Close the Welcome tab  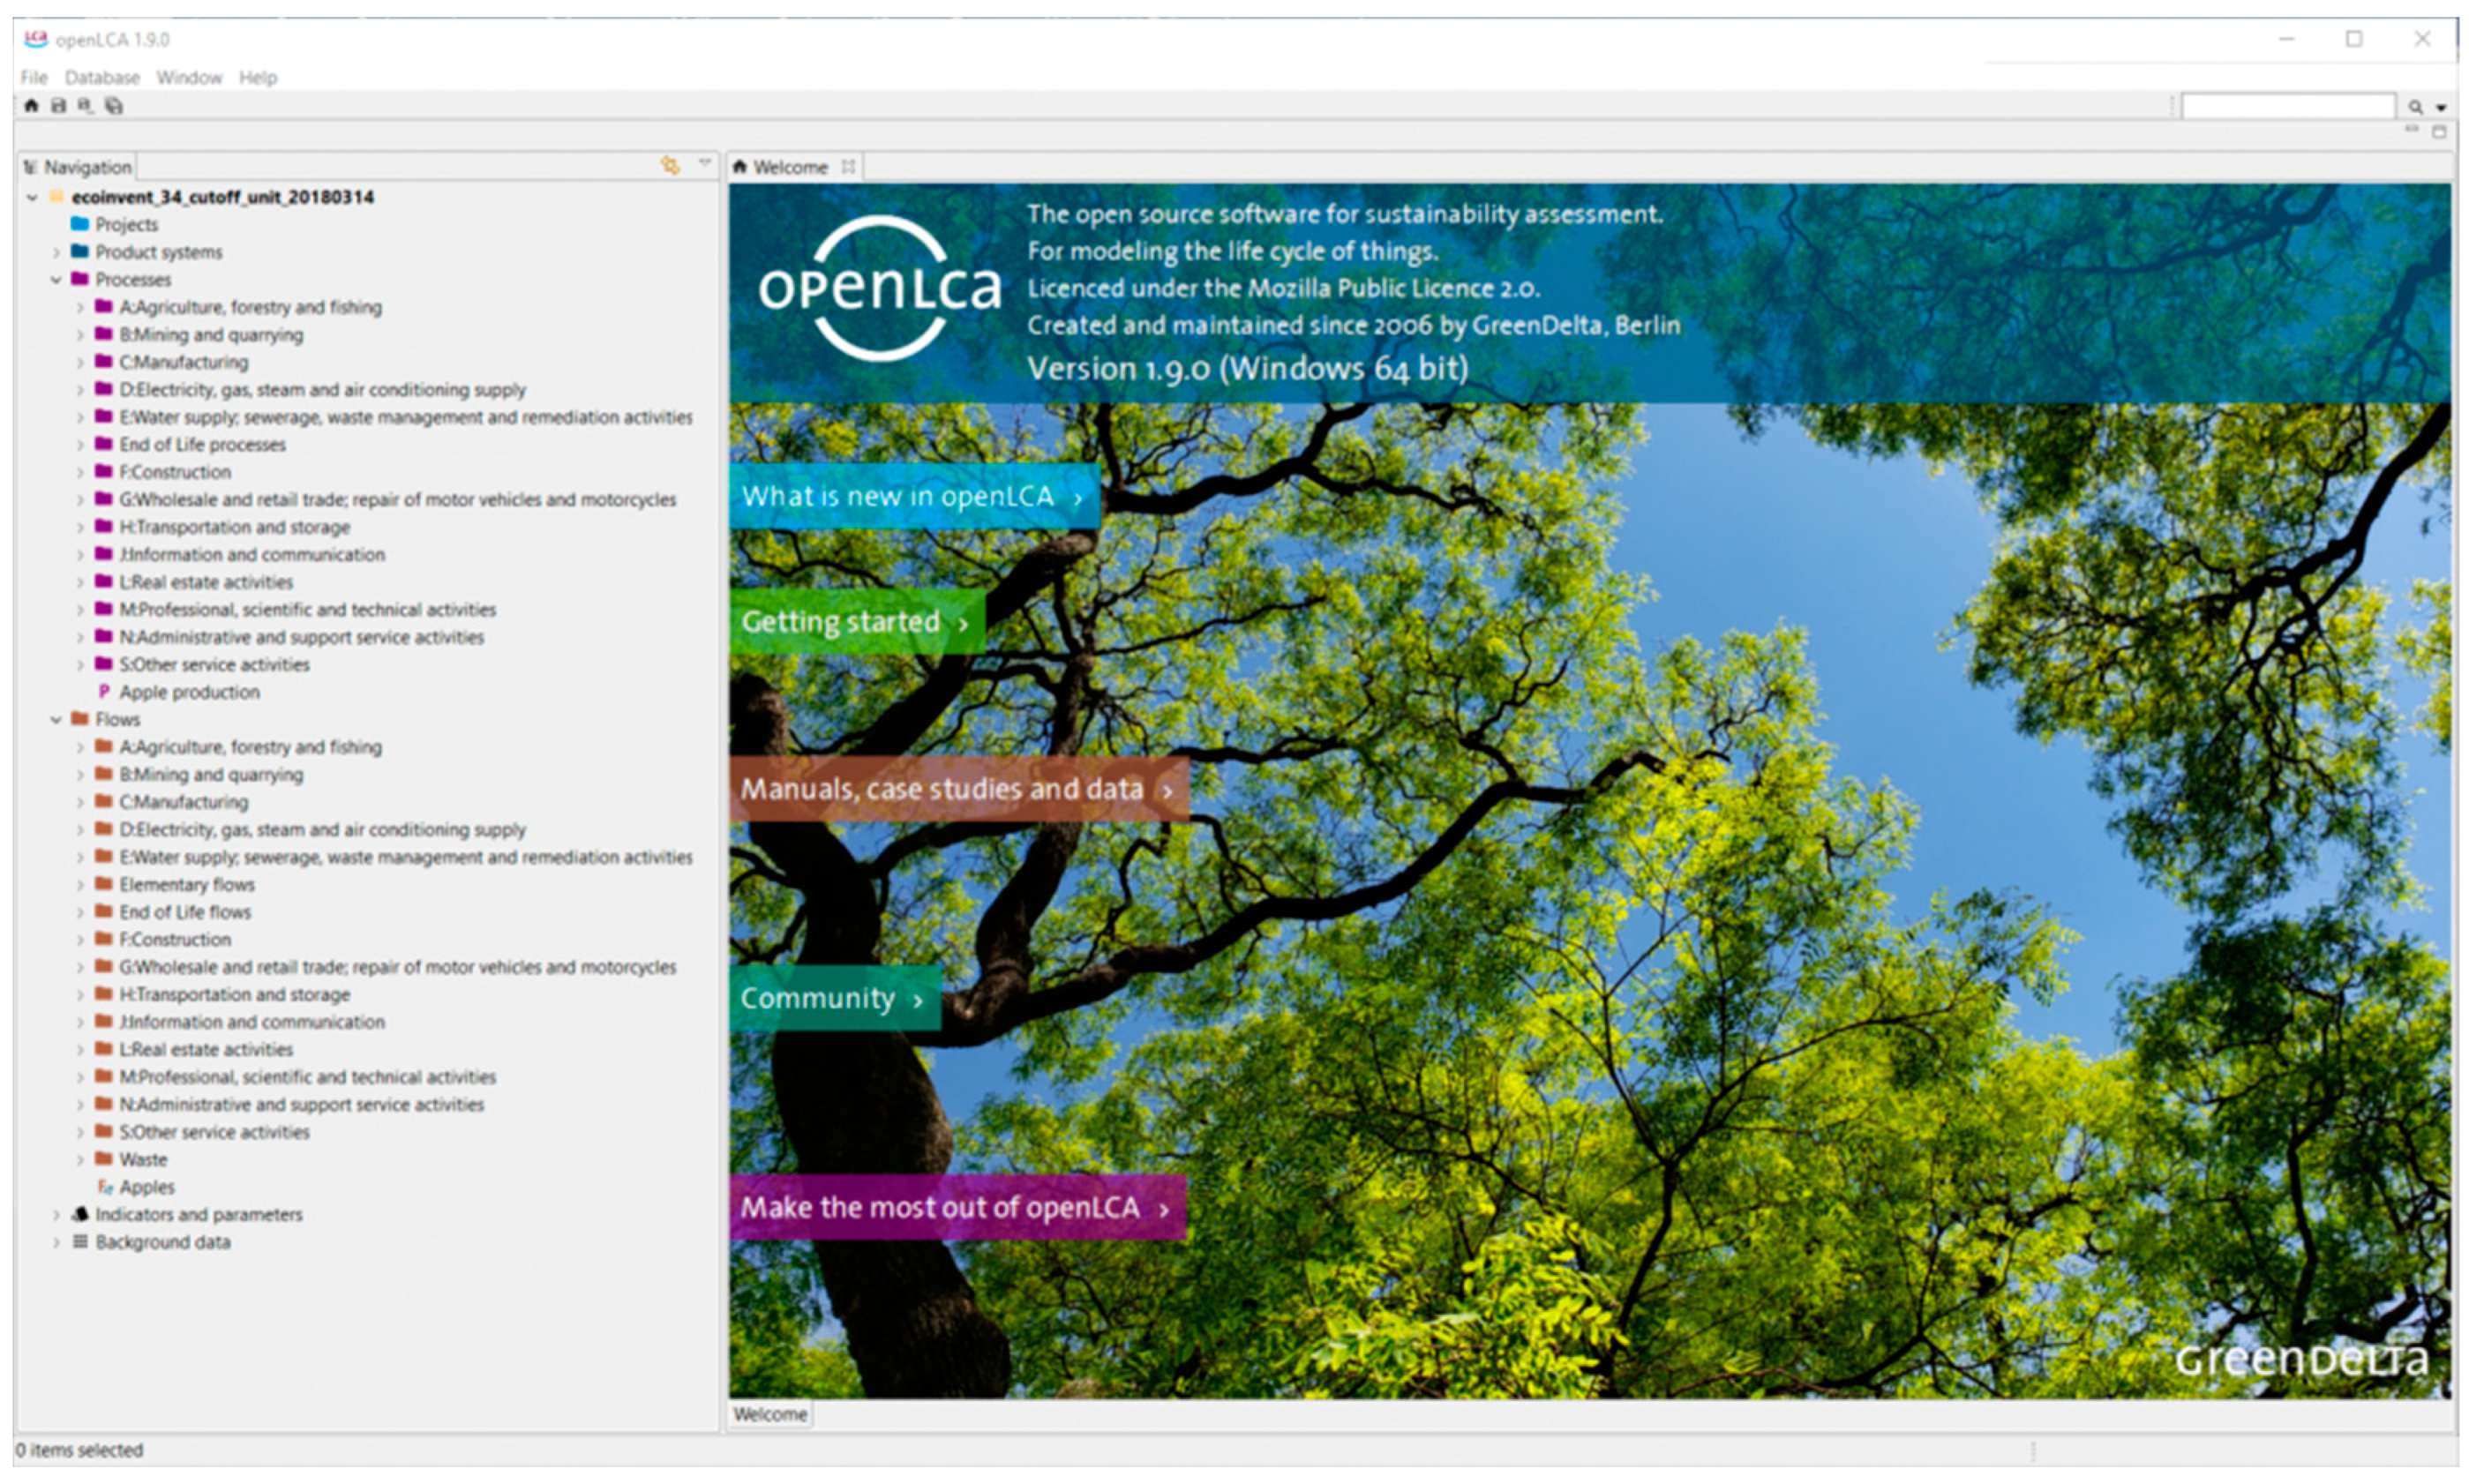(848, 167)
